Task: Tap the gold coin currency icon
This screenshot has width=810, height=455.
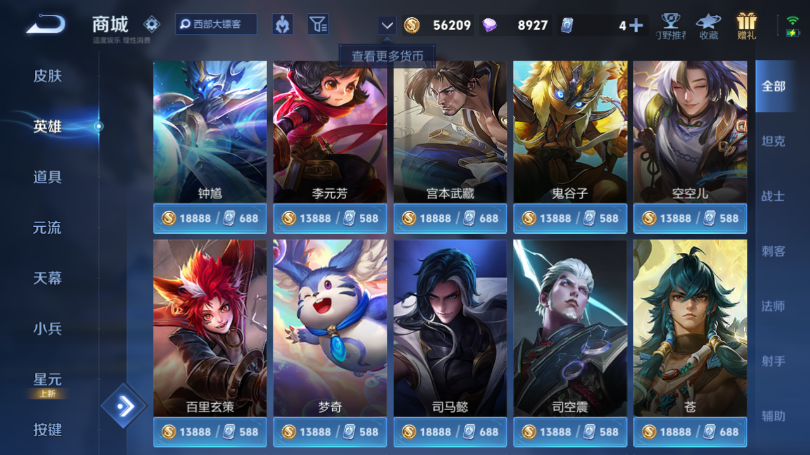Action: click(x=412, y=25)
